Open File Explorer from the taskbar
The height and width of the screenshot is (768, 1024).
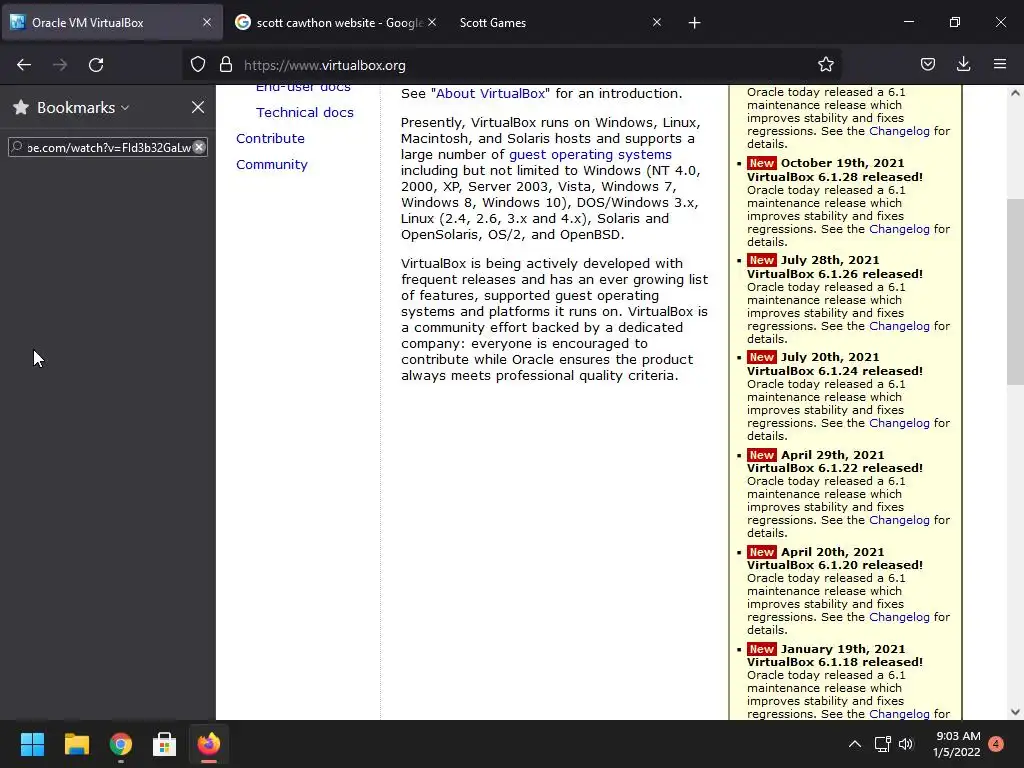(76, 744)
